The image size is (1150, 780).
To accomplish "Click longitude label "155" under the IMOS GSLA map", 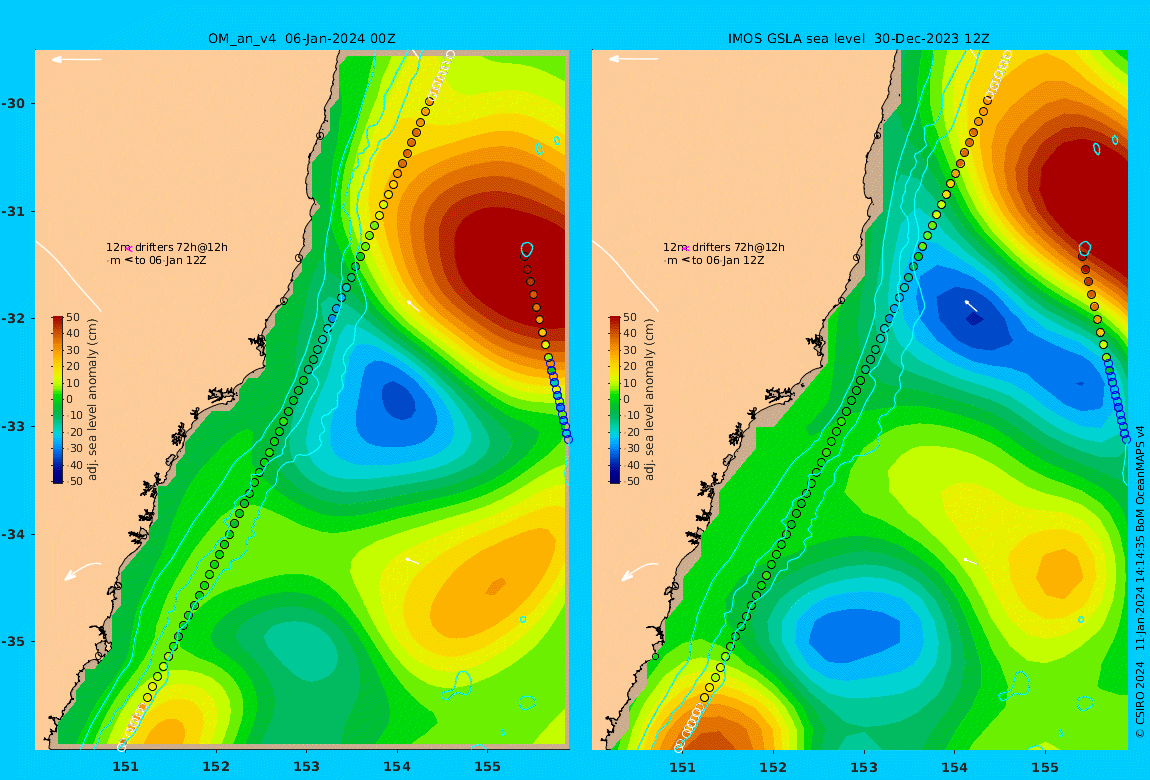I will point(1045,767).
